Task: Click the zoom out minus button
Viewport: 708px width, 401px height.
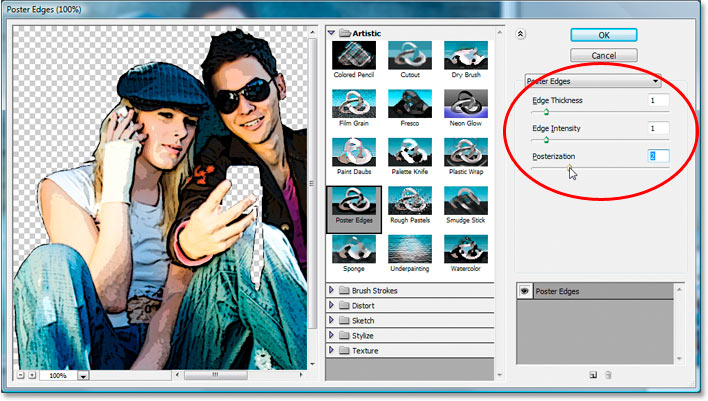Action: point(21,375)
